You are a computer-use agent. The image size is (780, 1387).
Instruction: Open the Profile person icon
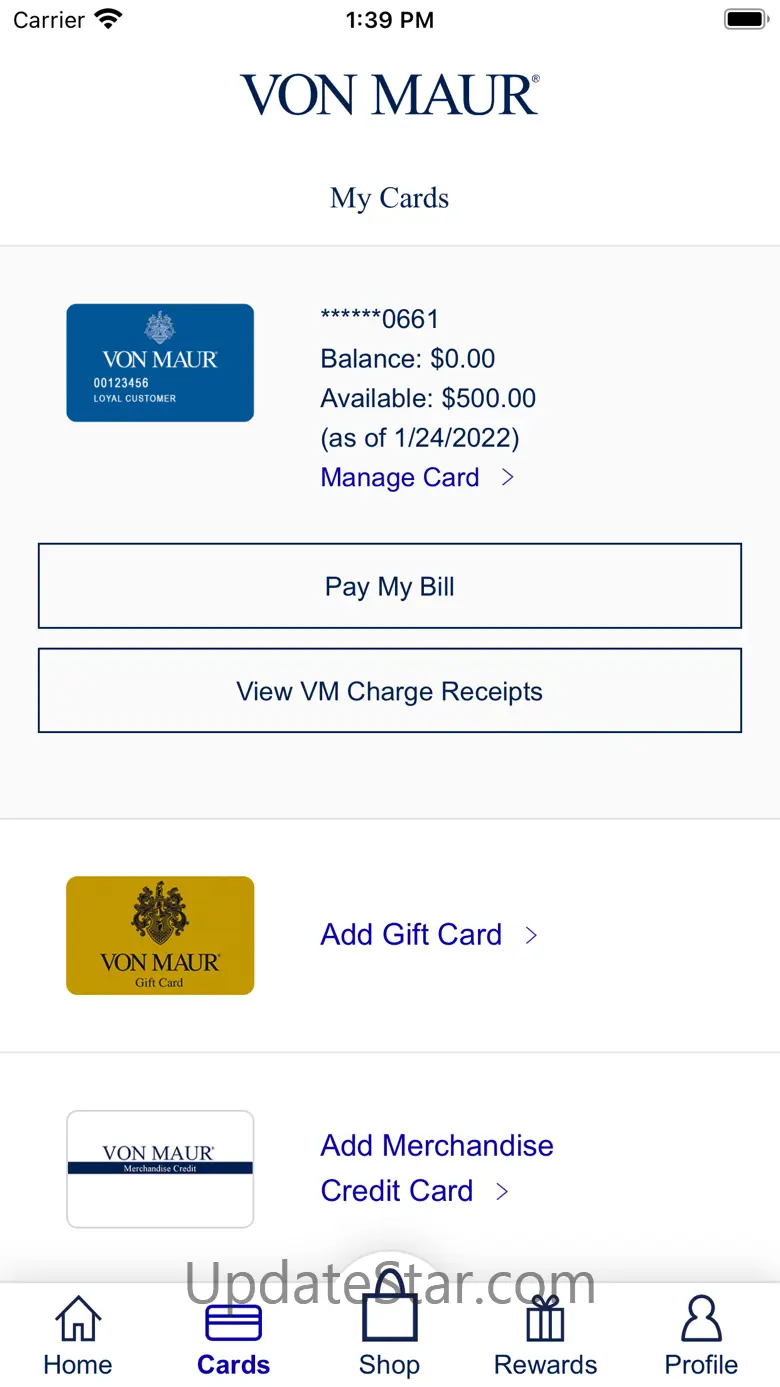(x=701, y=1319)
